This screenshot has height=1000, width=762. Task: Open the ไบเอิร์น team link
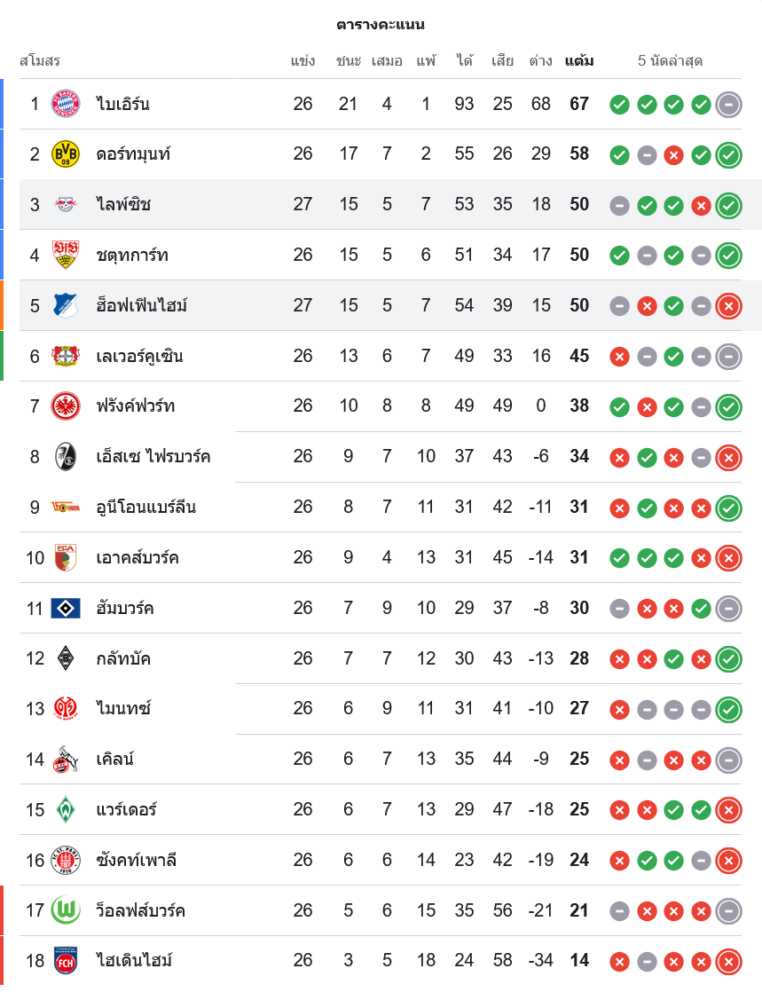123,104
